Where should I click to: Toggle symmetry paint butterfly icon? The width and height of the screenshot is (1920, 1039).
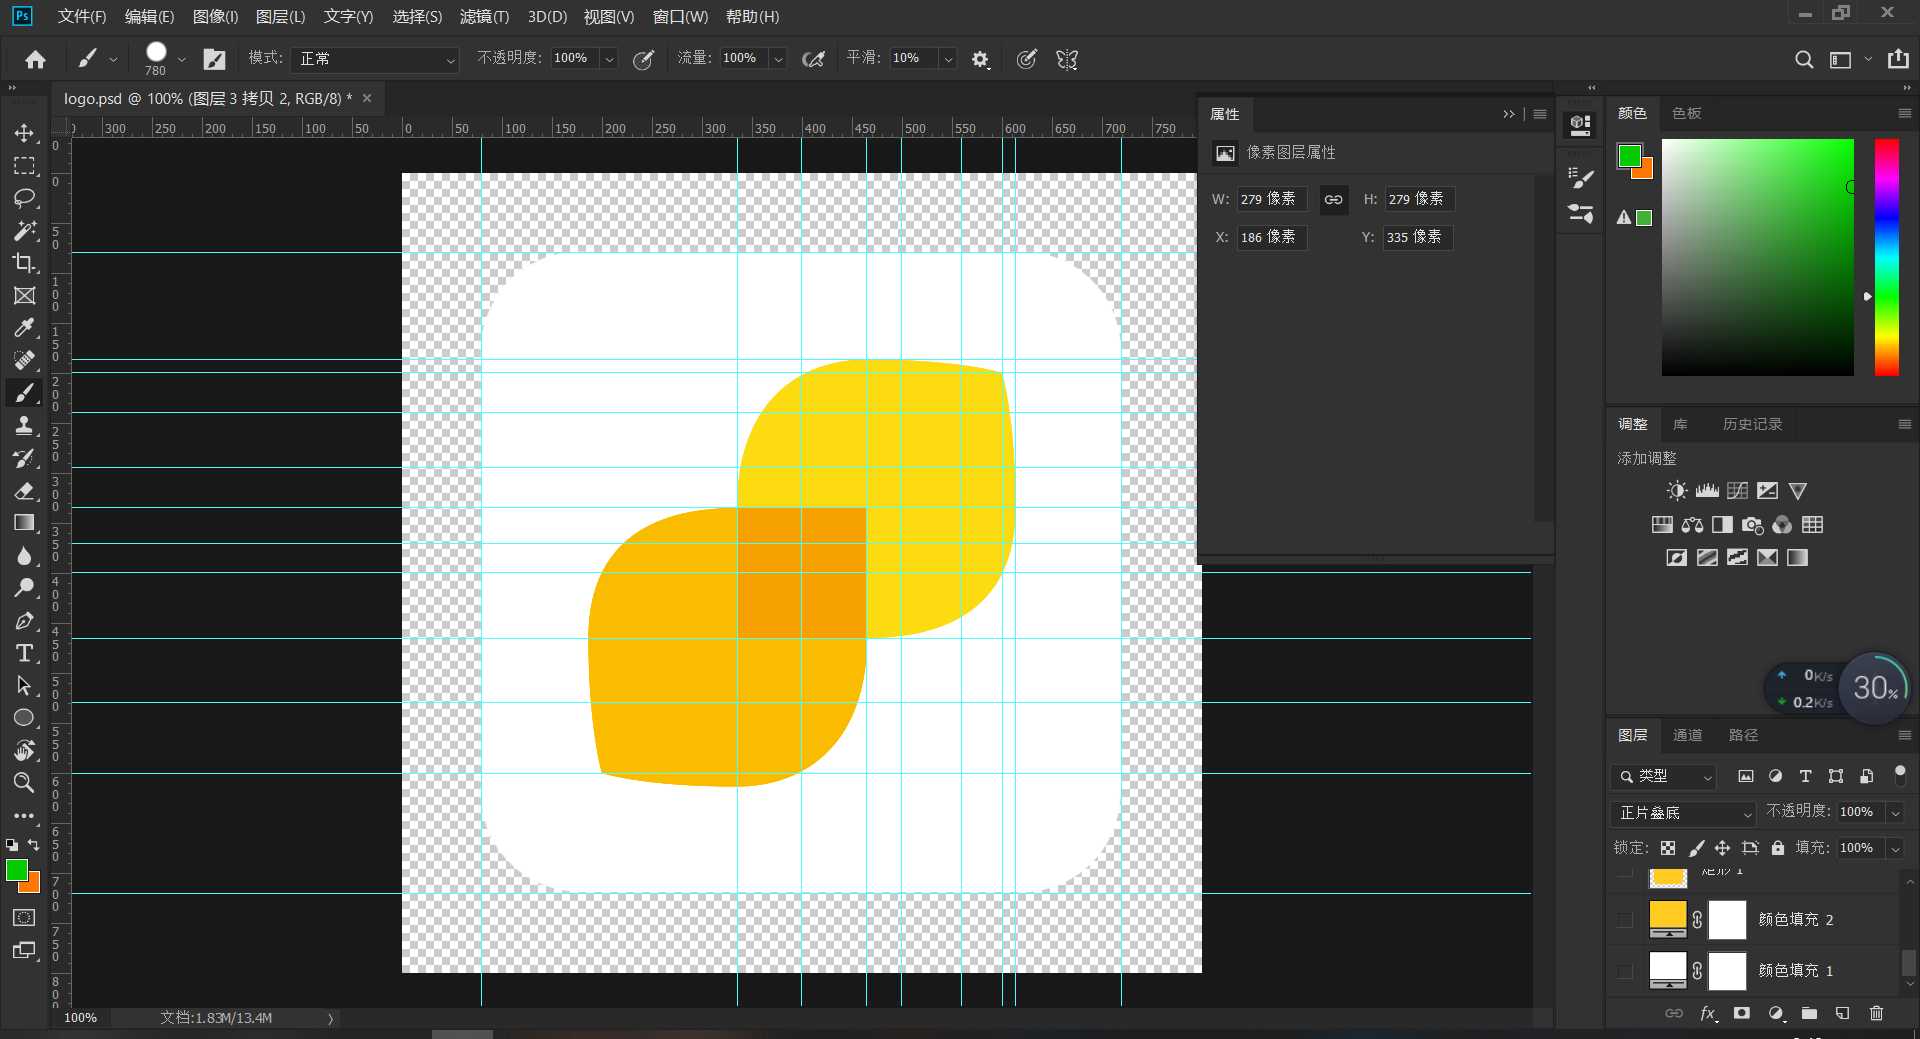tap(1067, 60)
